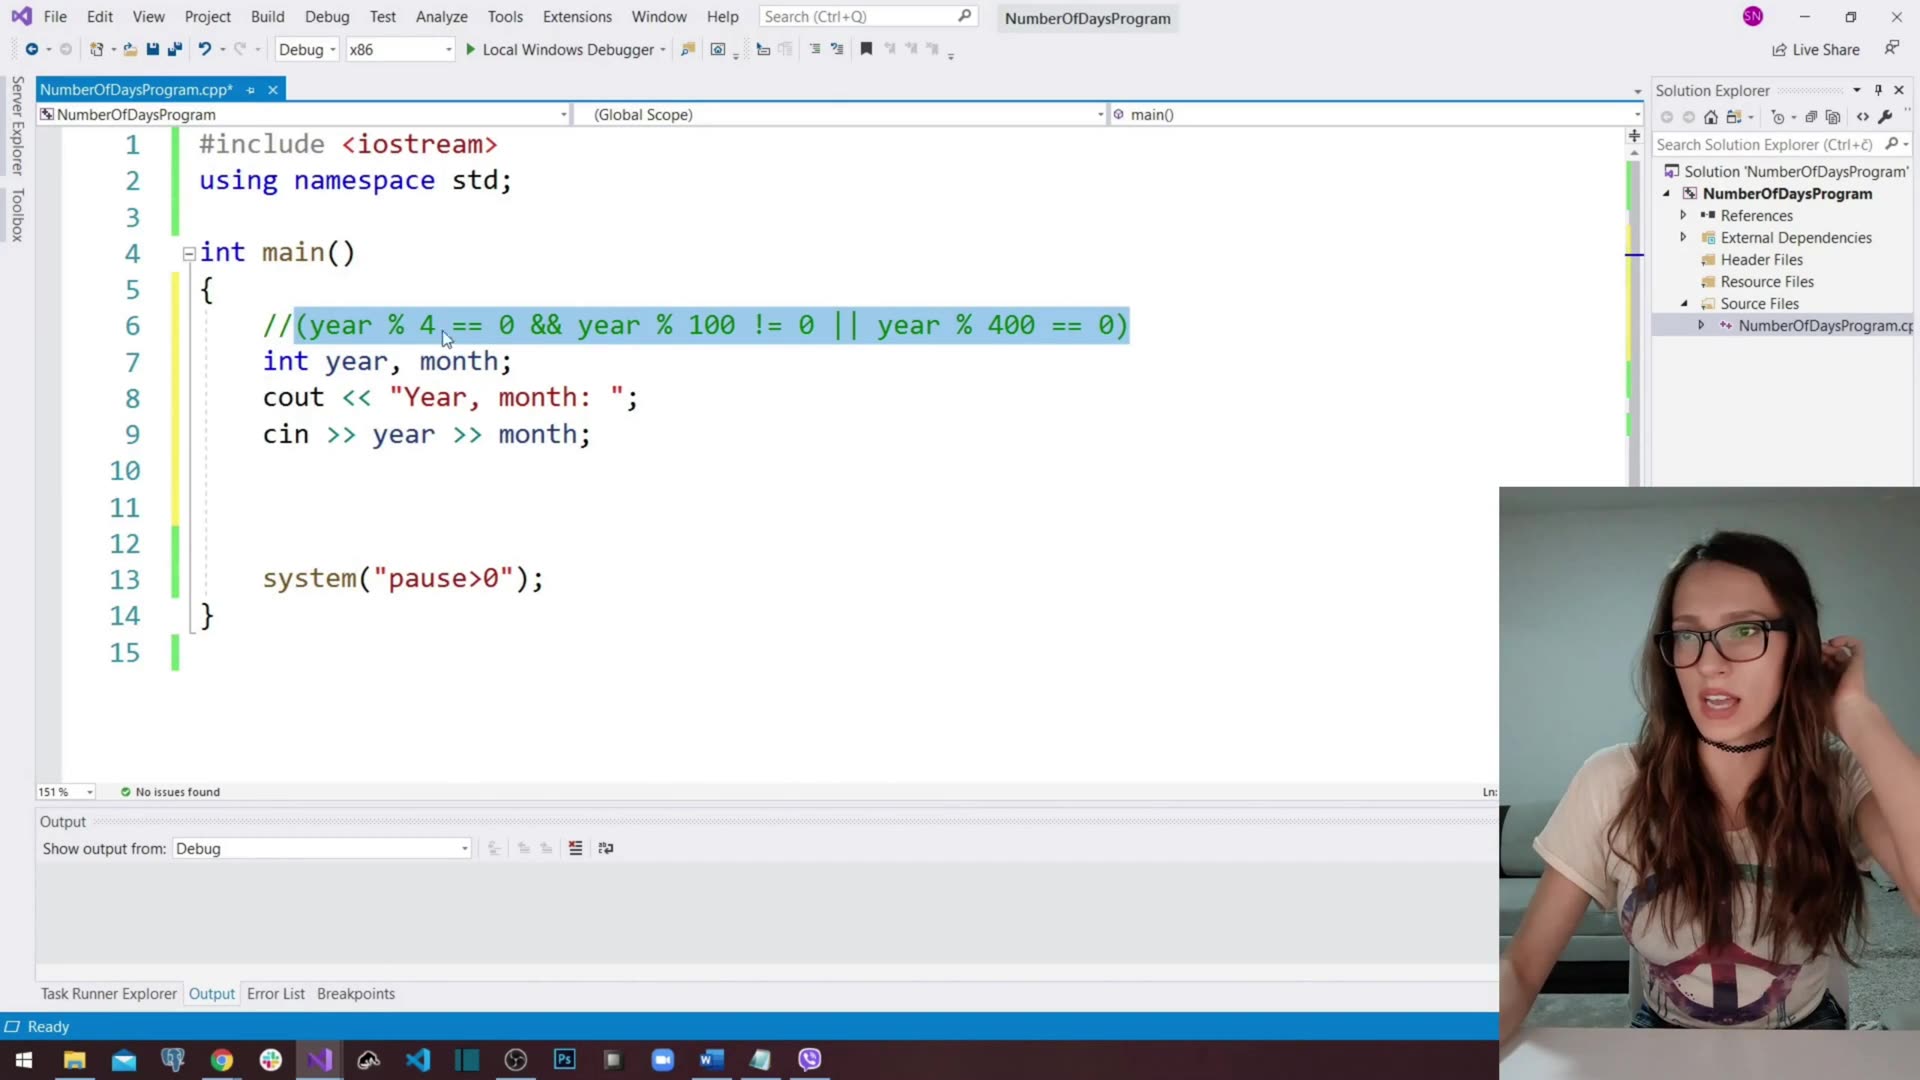Expand the Source Files folder
This screenshot has width=1920, height=1080.
pyautogui.click(x=1685, y=303)
